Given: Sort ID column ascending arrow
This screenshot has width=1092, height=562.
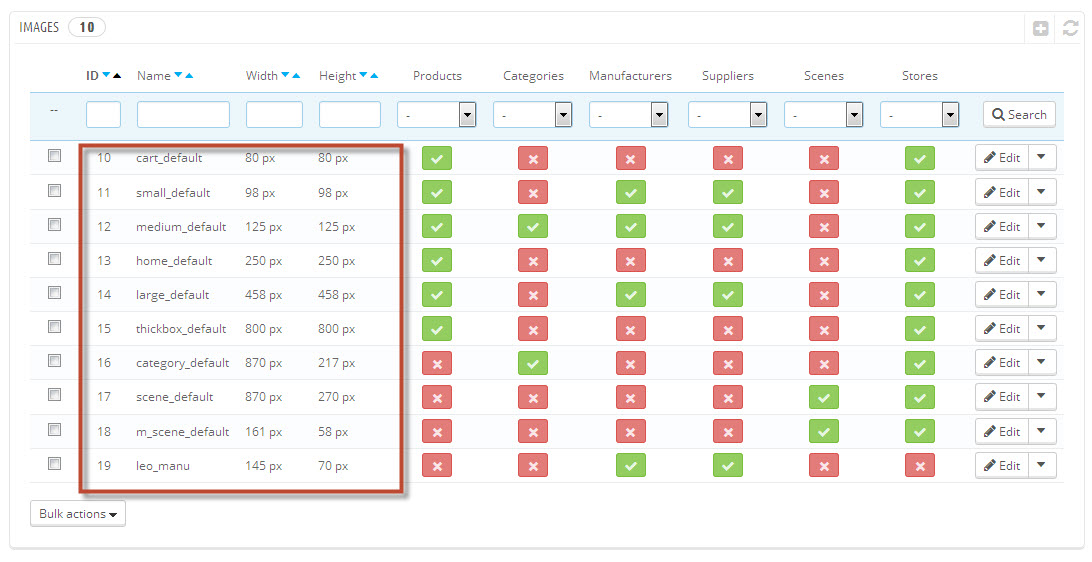Looking at the screenshot, I should tap(117, 75).
